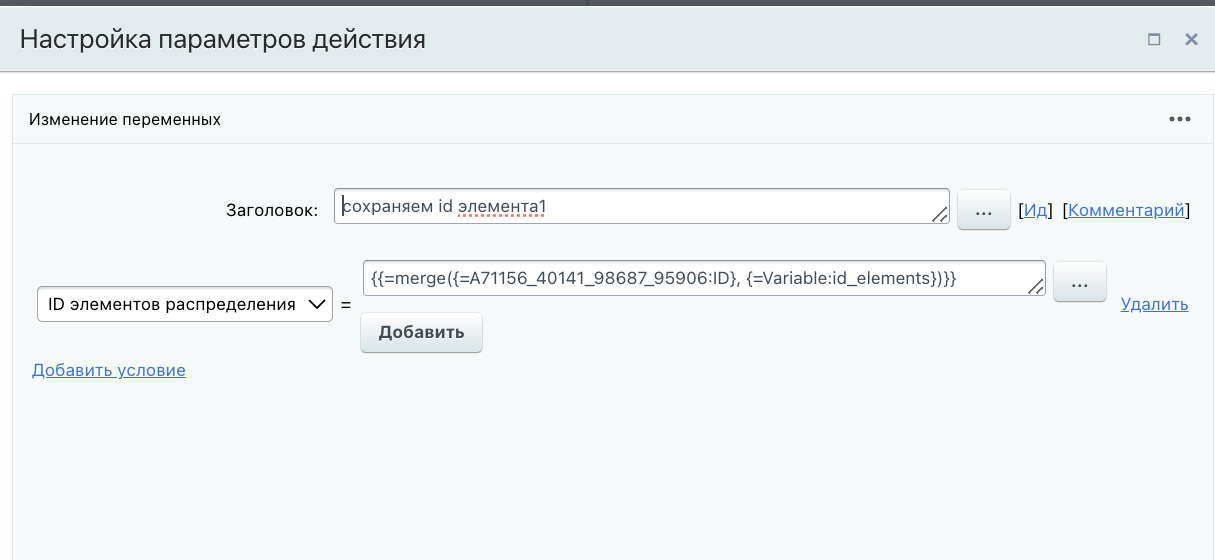This screenshot has width=1215, height=560.
Task: Open the ID элементов распределения dropdown
Action: 184,304
